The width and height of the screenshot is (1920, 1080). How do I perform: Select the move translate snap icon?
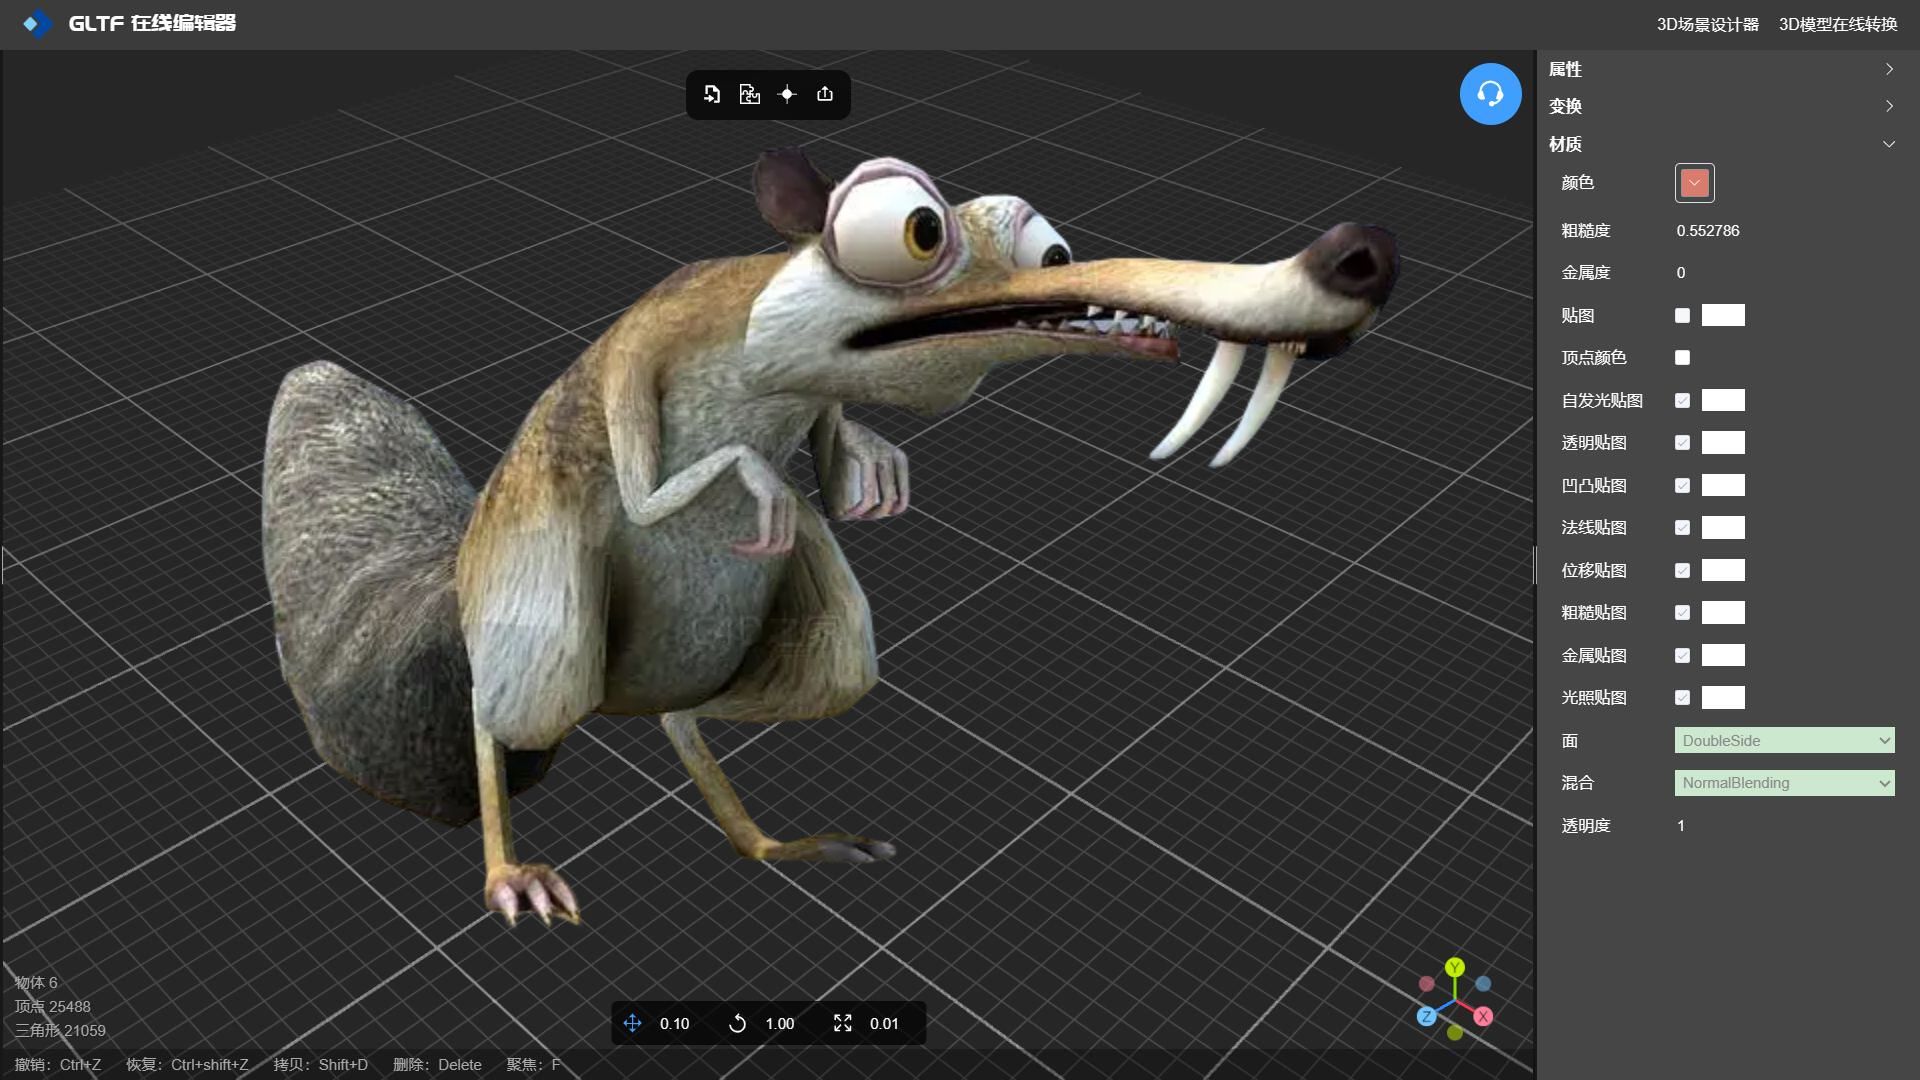[x=632, y=1023]
